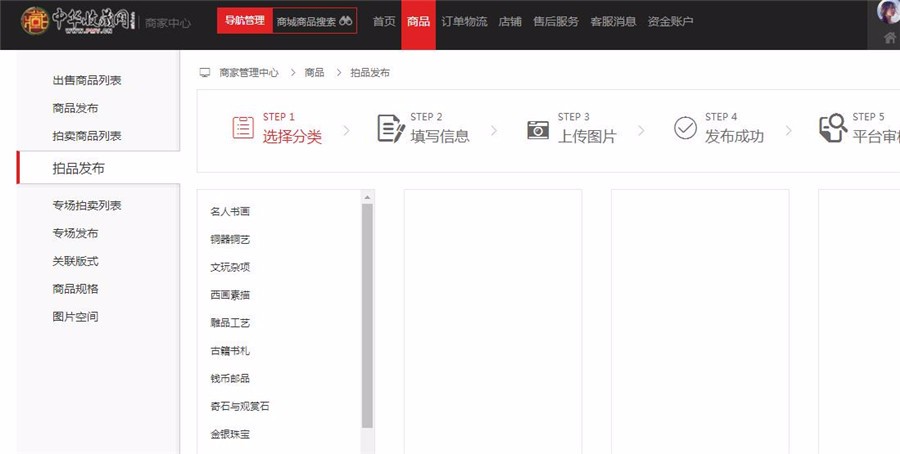Open the 订单物流 menu item
Screen dimensions: 900x454
pos(464,21)
